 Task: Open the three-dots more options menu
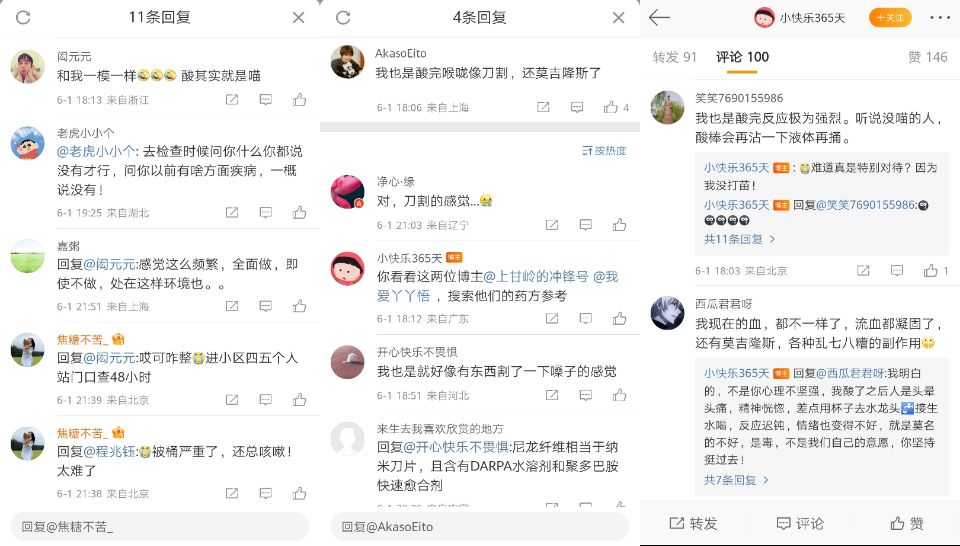pos(940,18)
